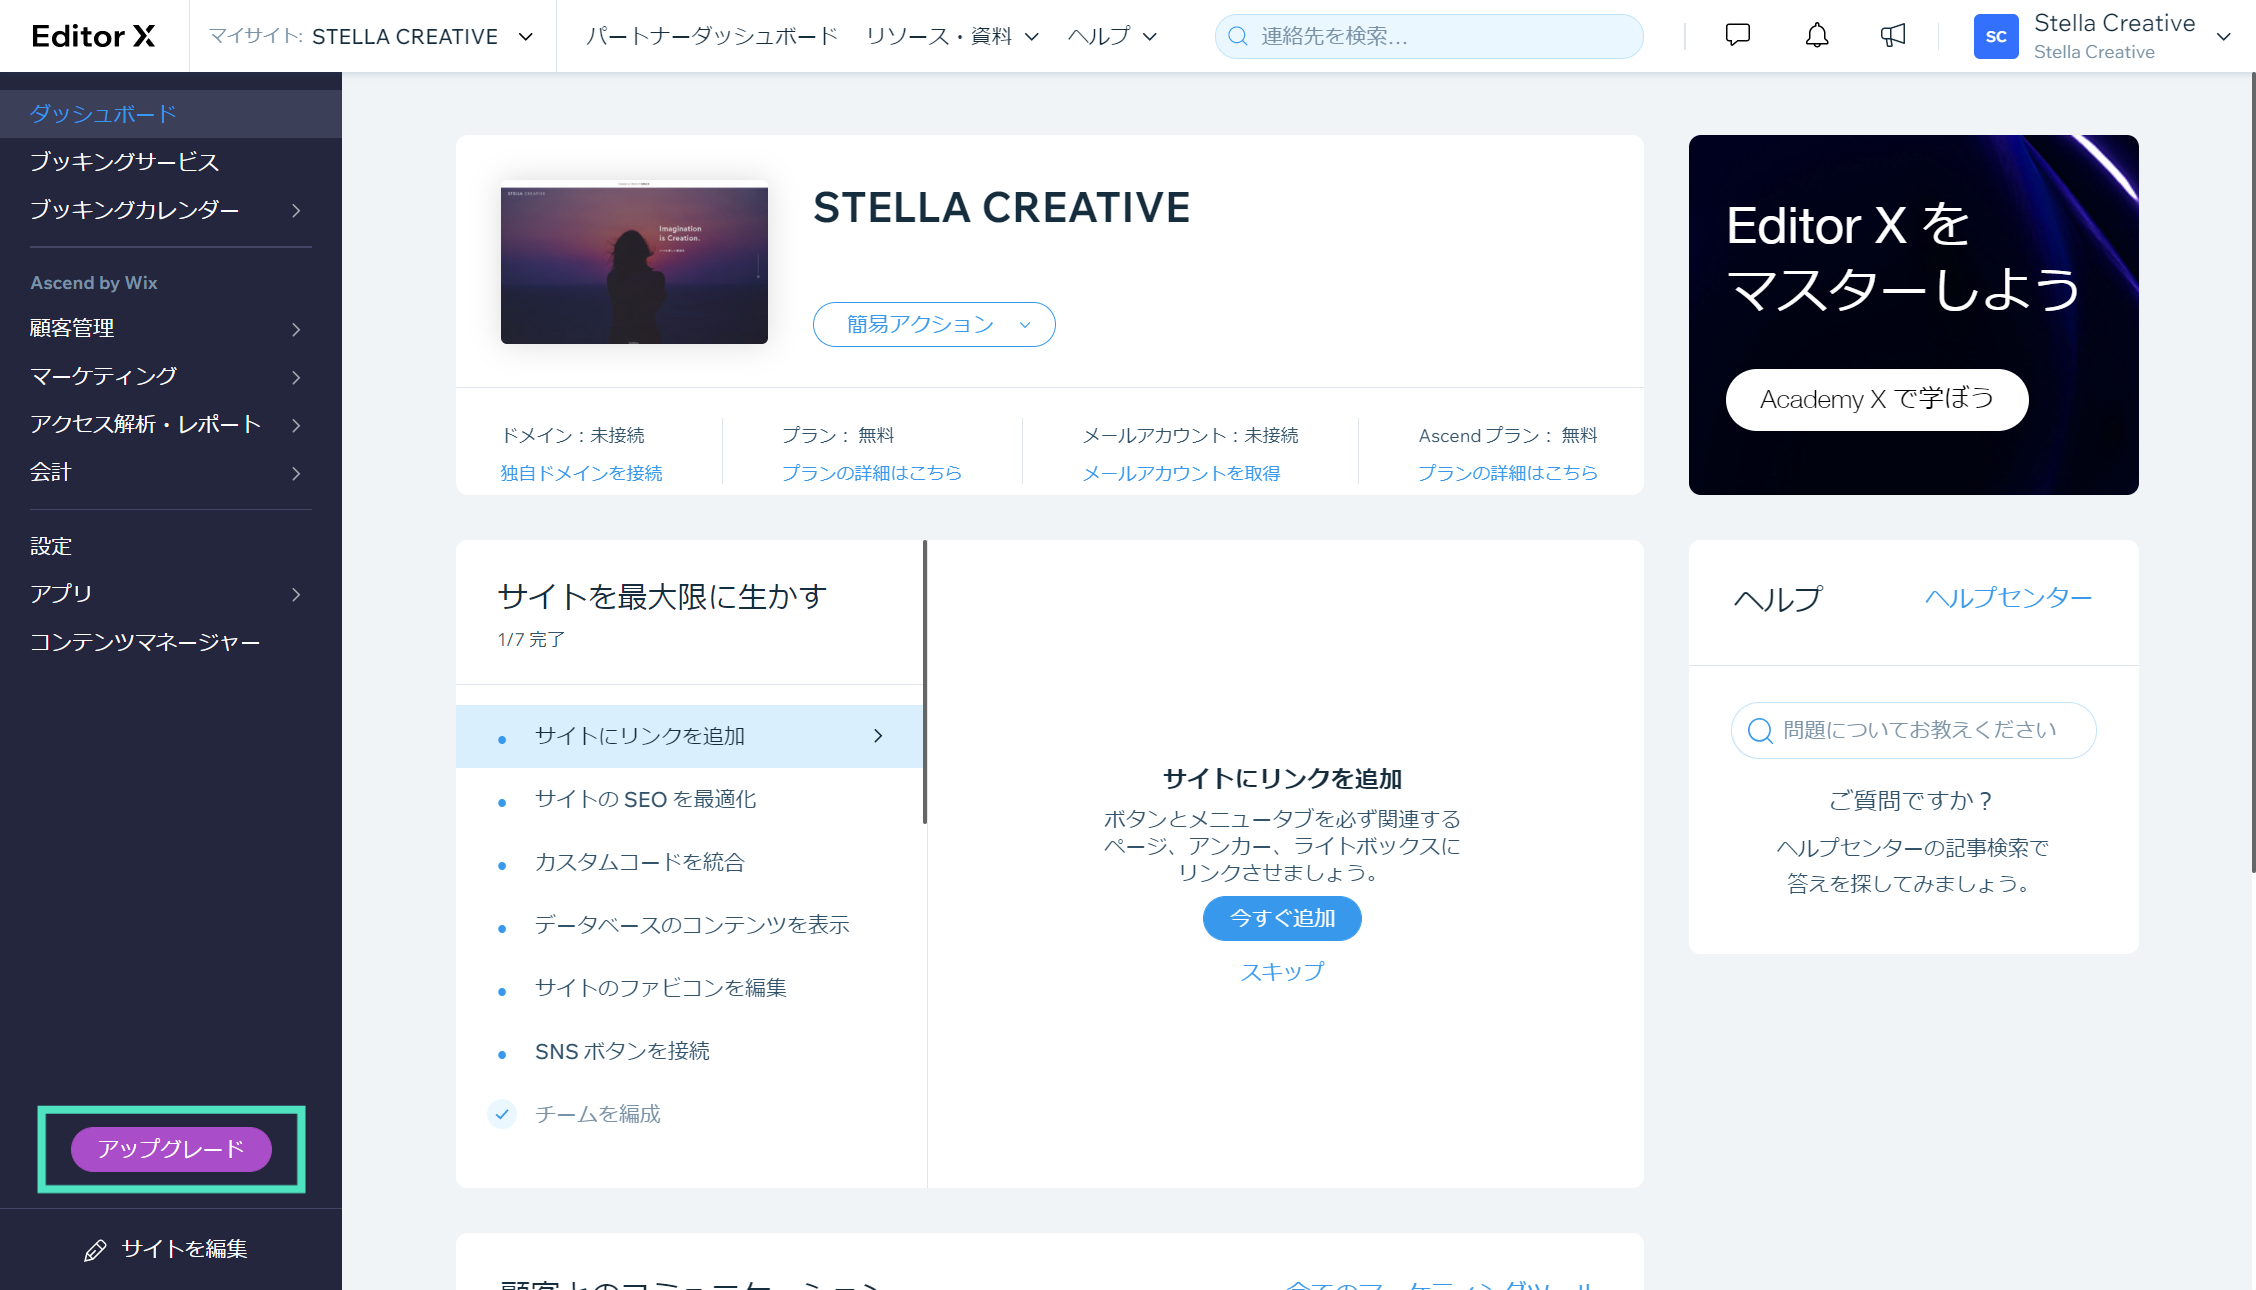Screen dimensions: 2256x1290
Task: Click the 連絡先を検索 search field
Action: click(1429, 36)
